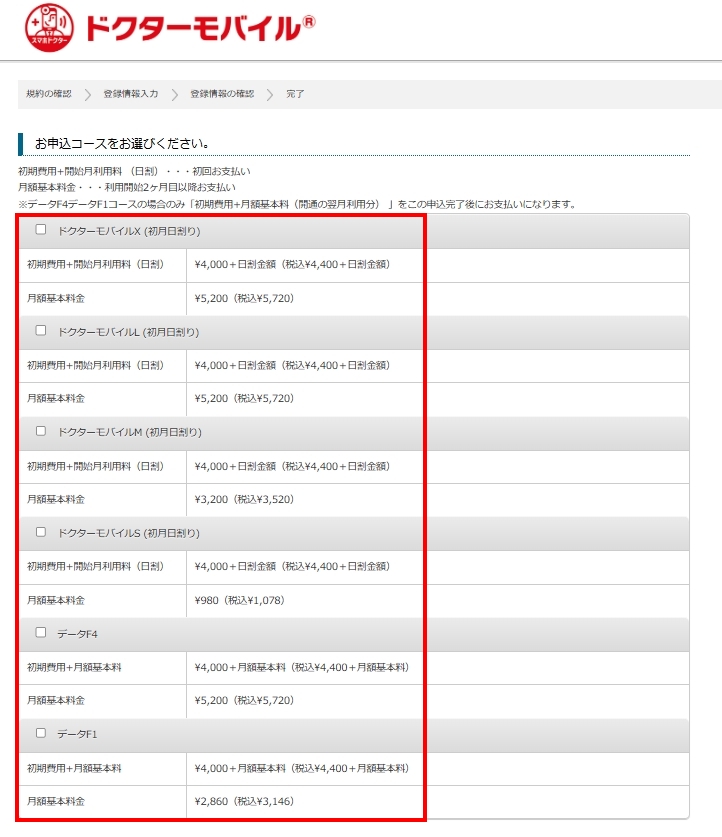Go to the 登録情報の確認 step
The height and width of the screenshot is (837, 722).
[x=222, y=94]
